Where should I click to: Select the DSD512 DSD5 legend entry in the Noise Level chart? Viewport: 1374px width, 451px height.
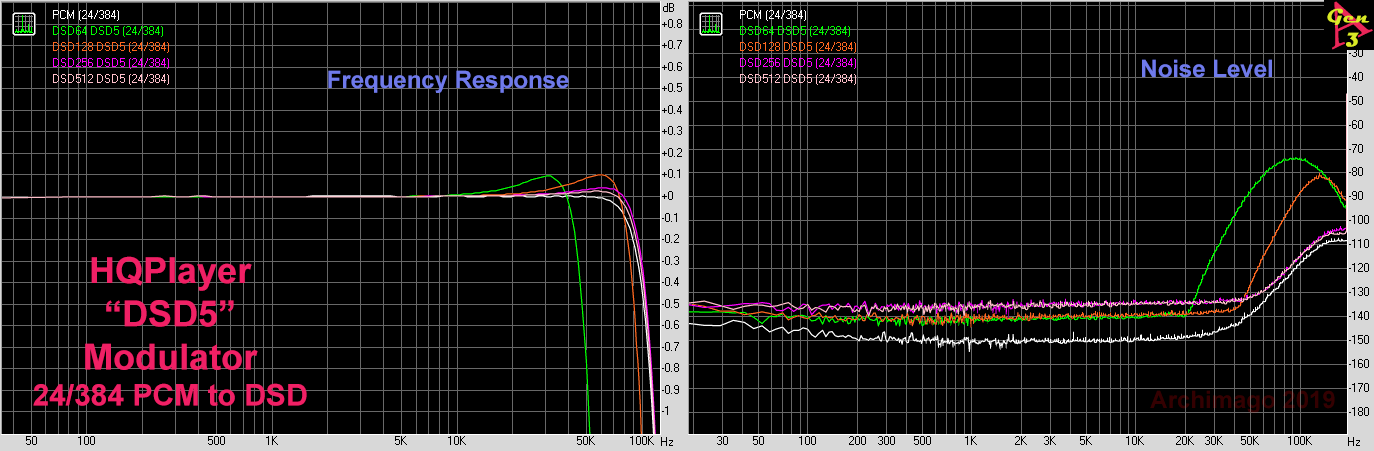coord(797,79)
